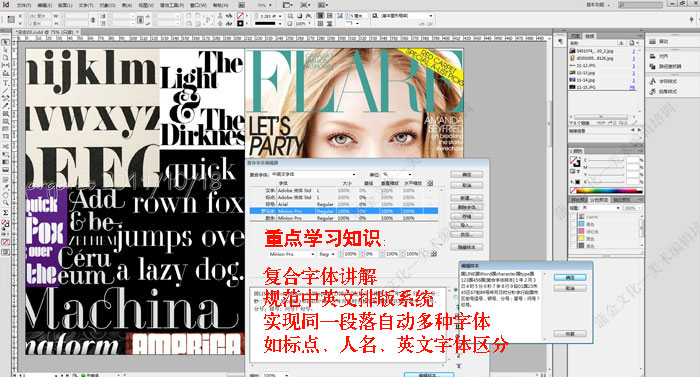Click the 隐藏样本 button

click(x=466, y=247)
